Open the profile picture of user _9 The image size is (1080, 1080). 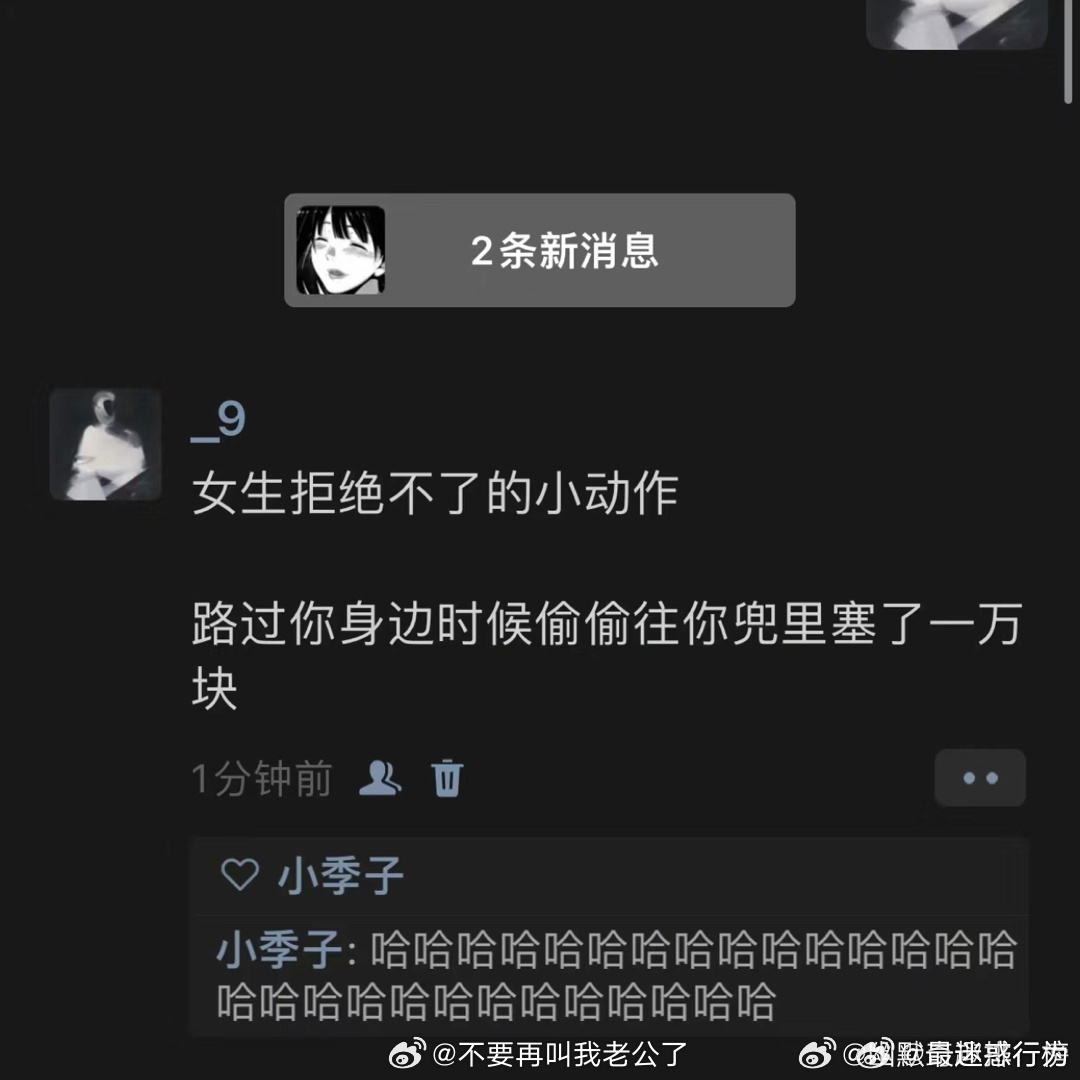coord(105,444)
